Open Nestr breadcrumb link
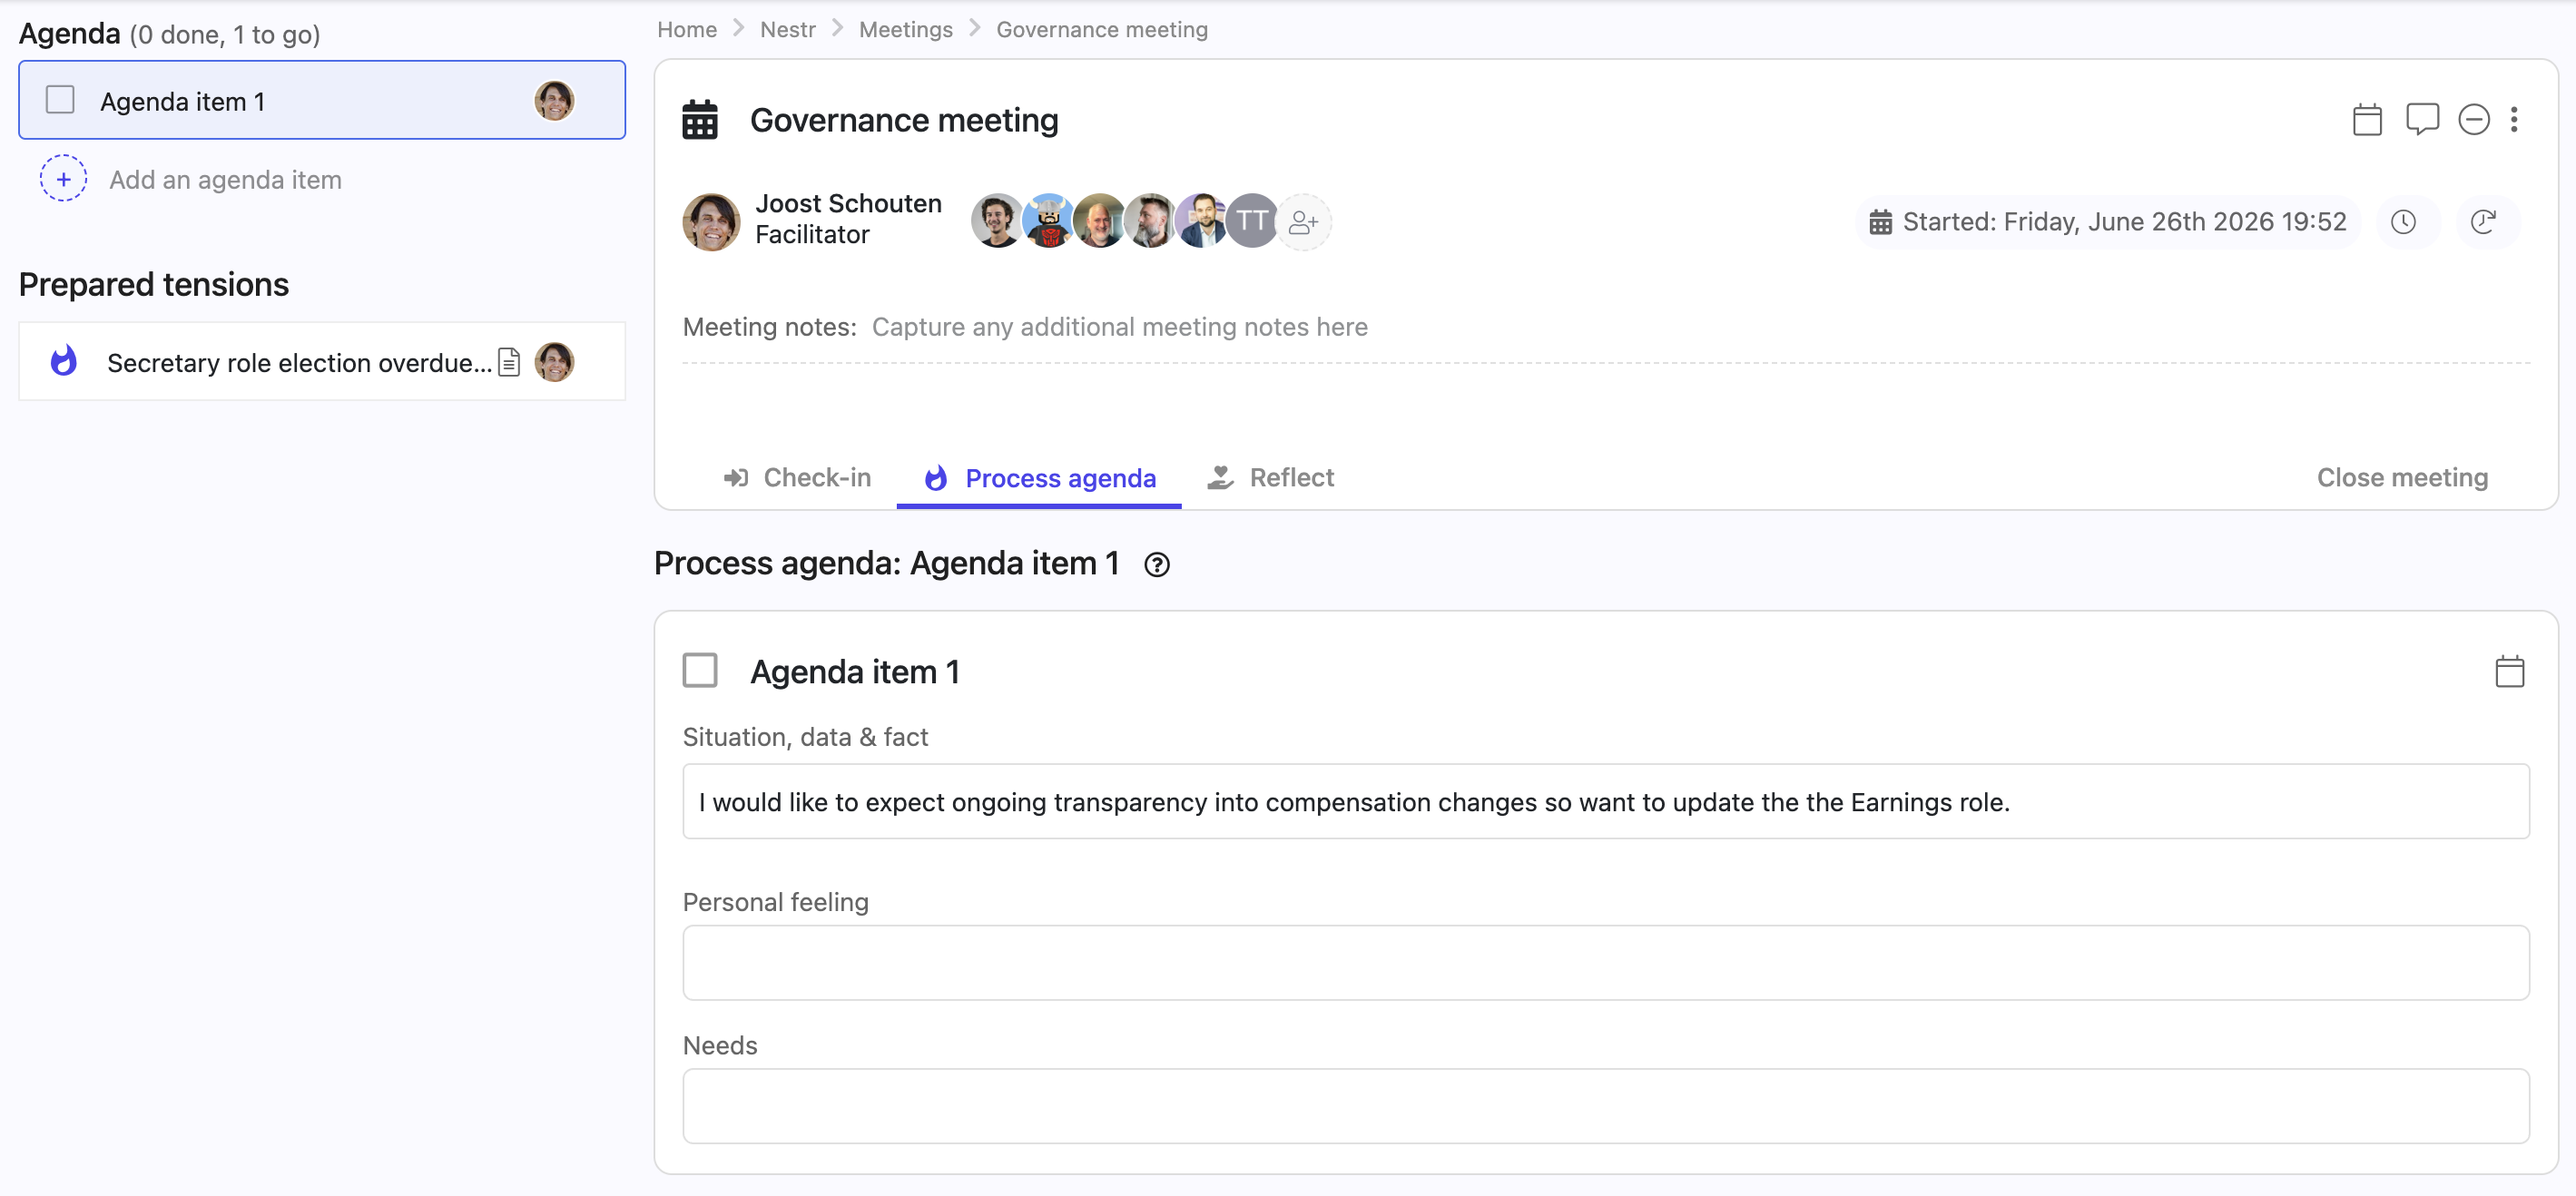 [x=788, y=30]
